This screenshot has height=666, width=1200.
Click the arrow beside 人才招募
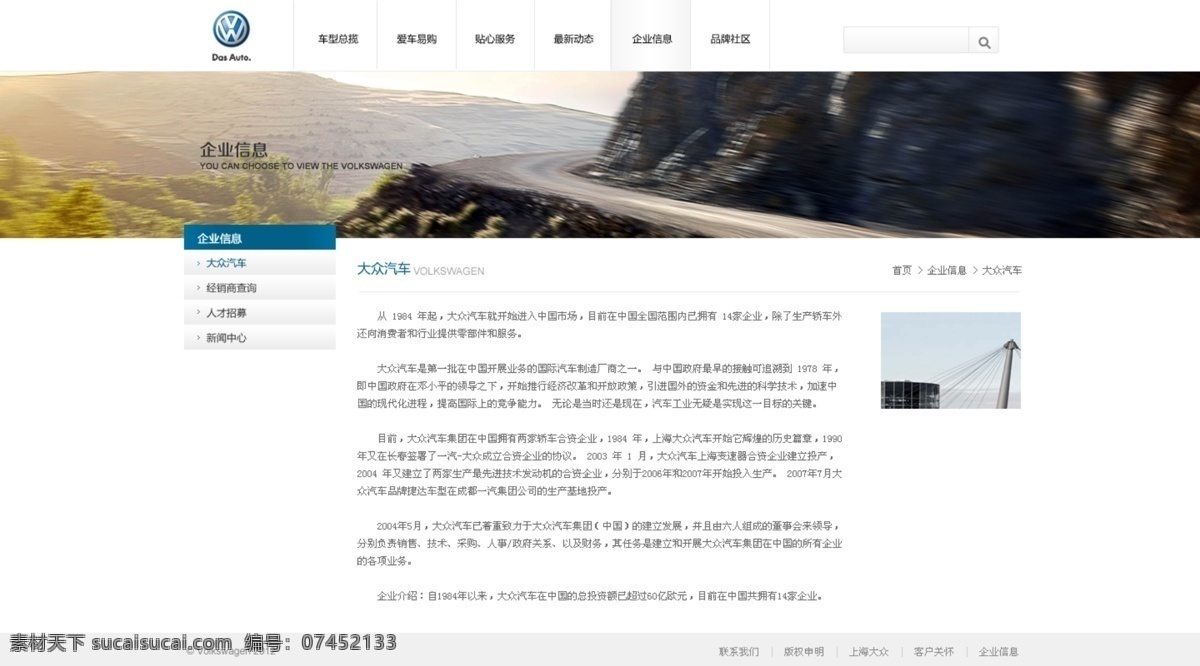pos(197,313)
